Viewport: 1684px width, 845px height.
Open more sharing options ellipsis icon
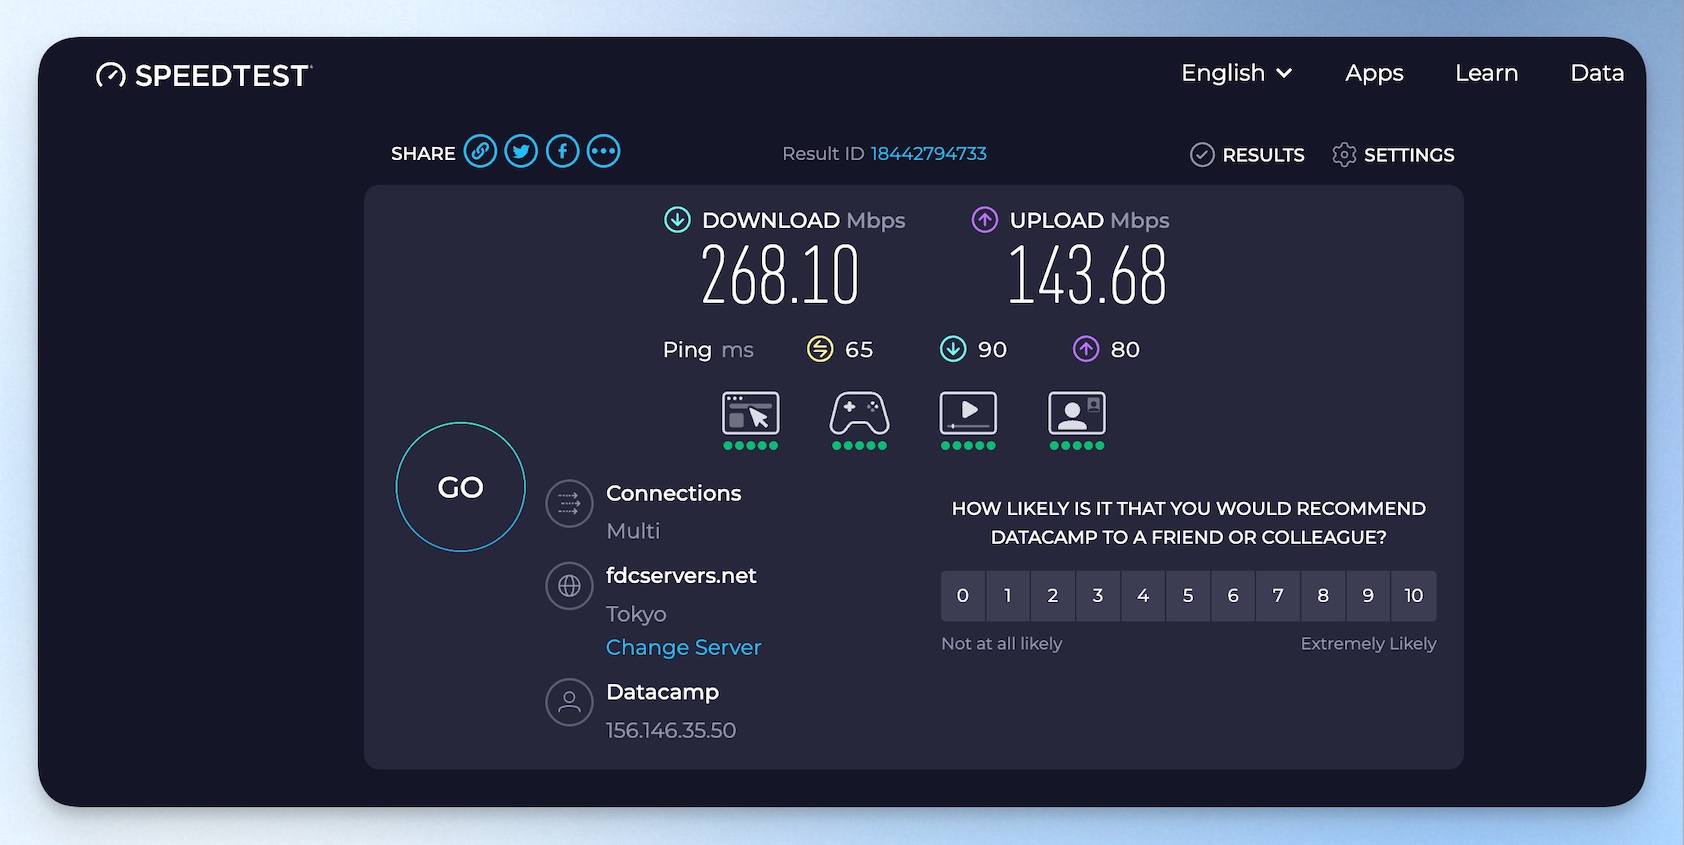603,152
